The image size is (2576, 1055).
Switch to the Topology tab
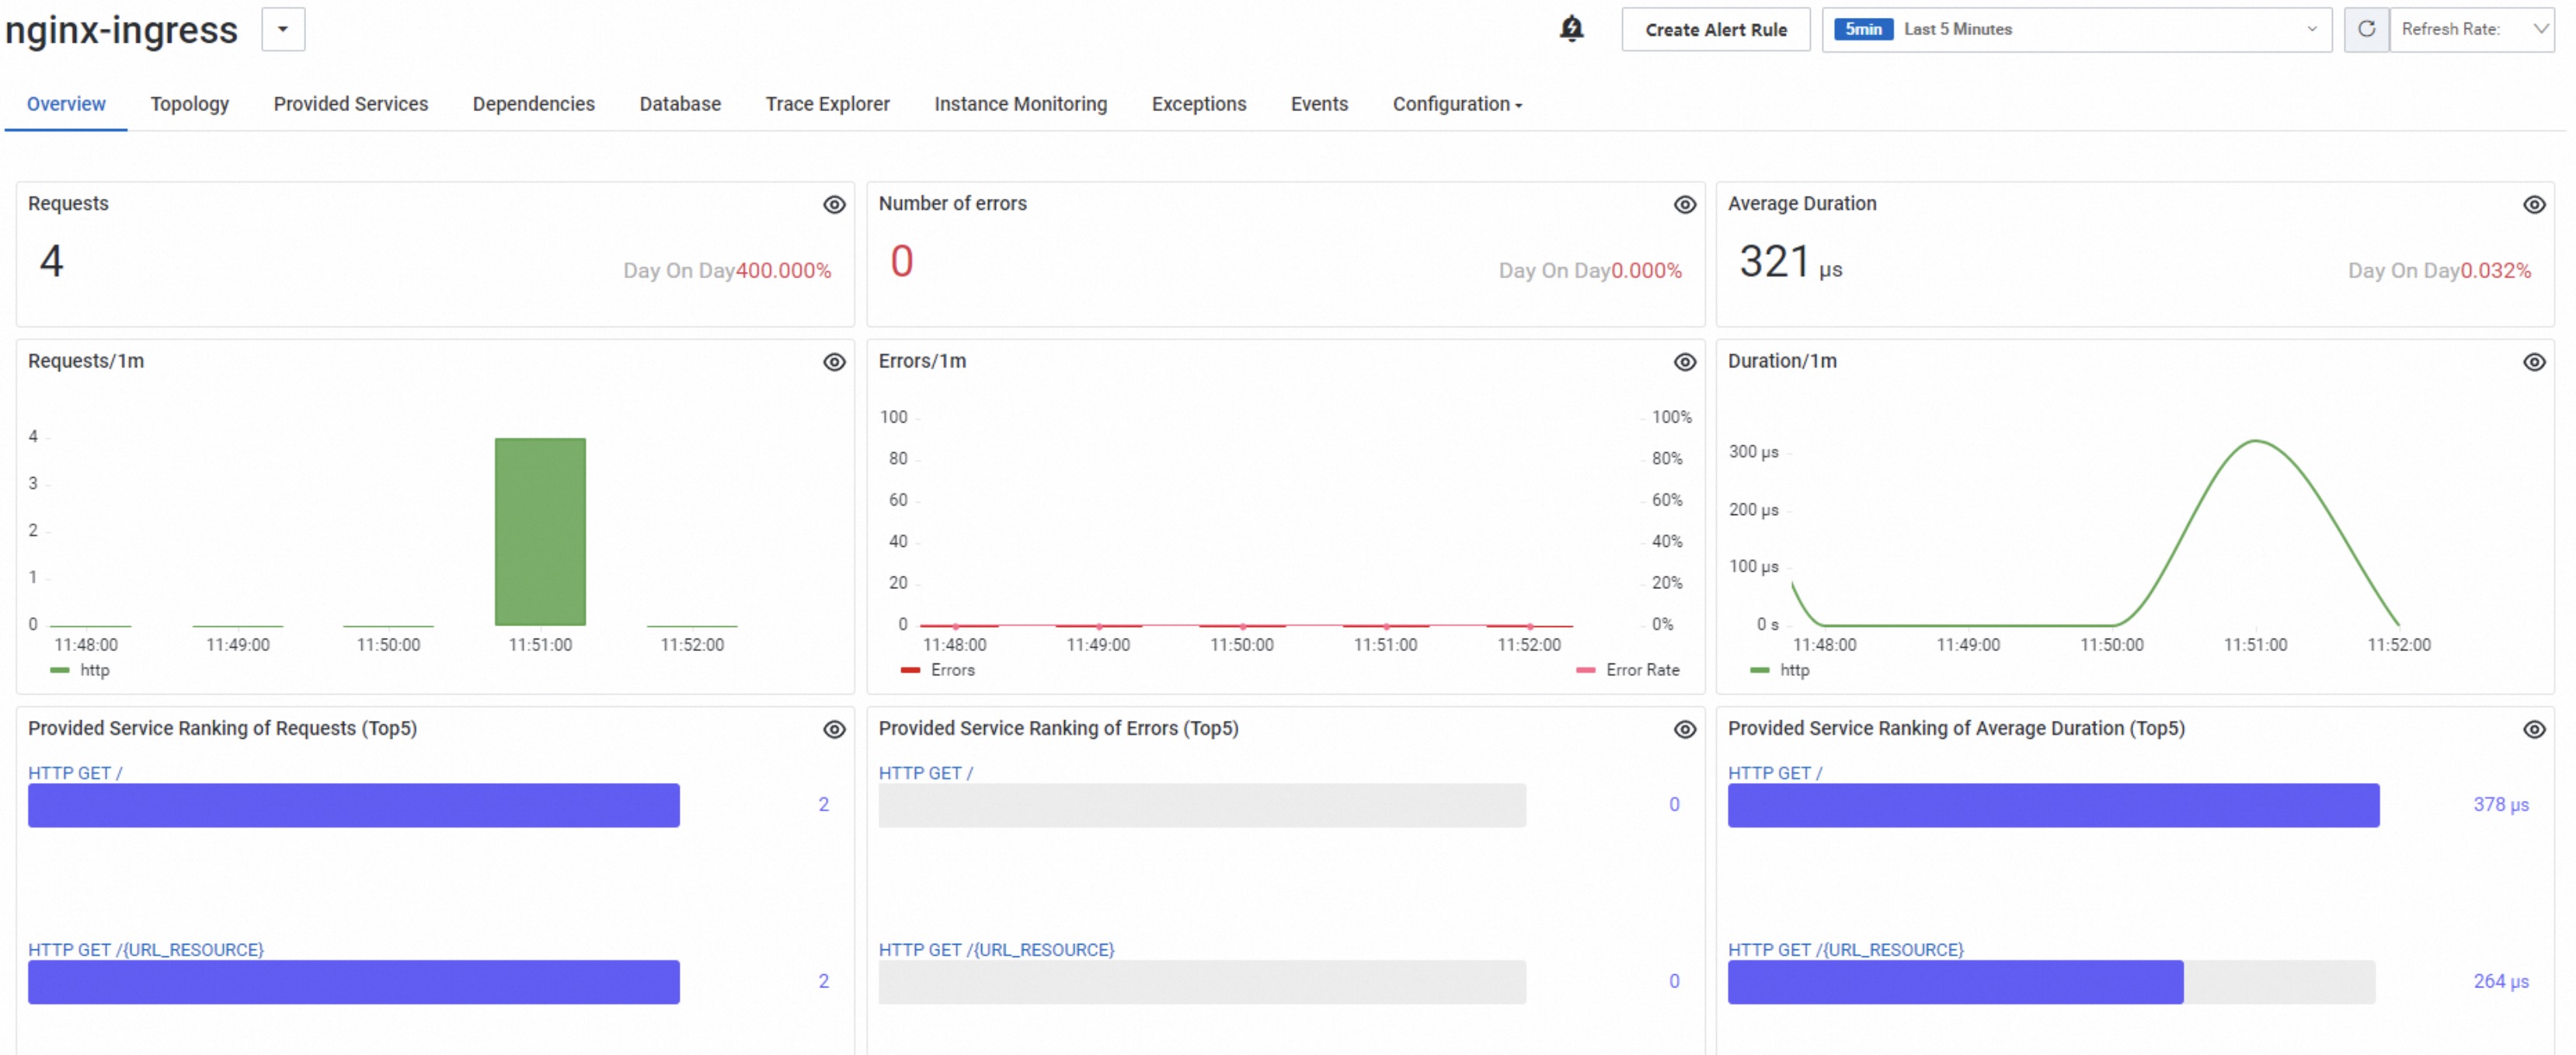point(189,104)
